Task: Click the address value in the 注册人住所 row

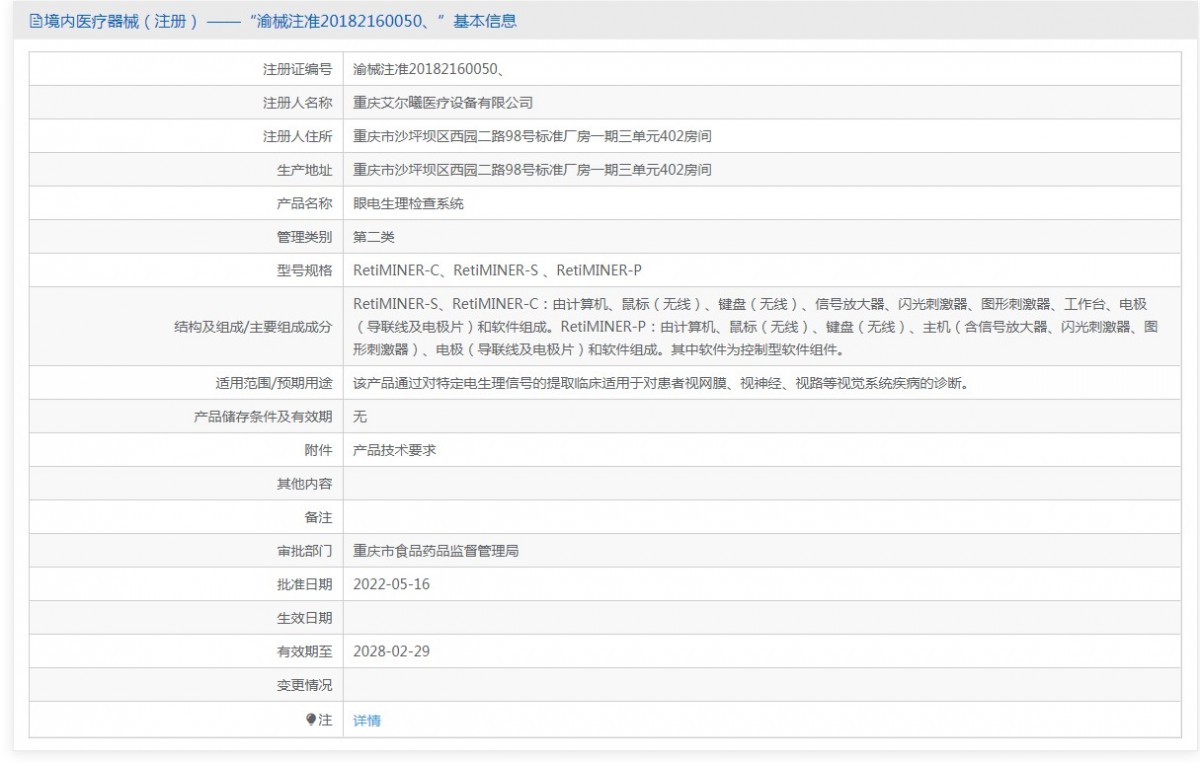Action: pyautogui.click(x=532, y=136)
